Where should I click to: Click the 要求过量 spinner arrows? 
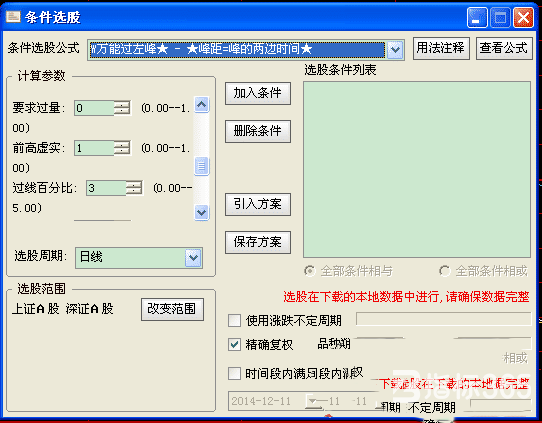click(x=122, y=108)
